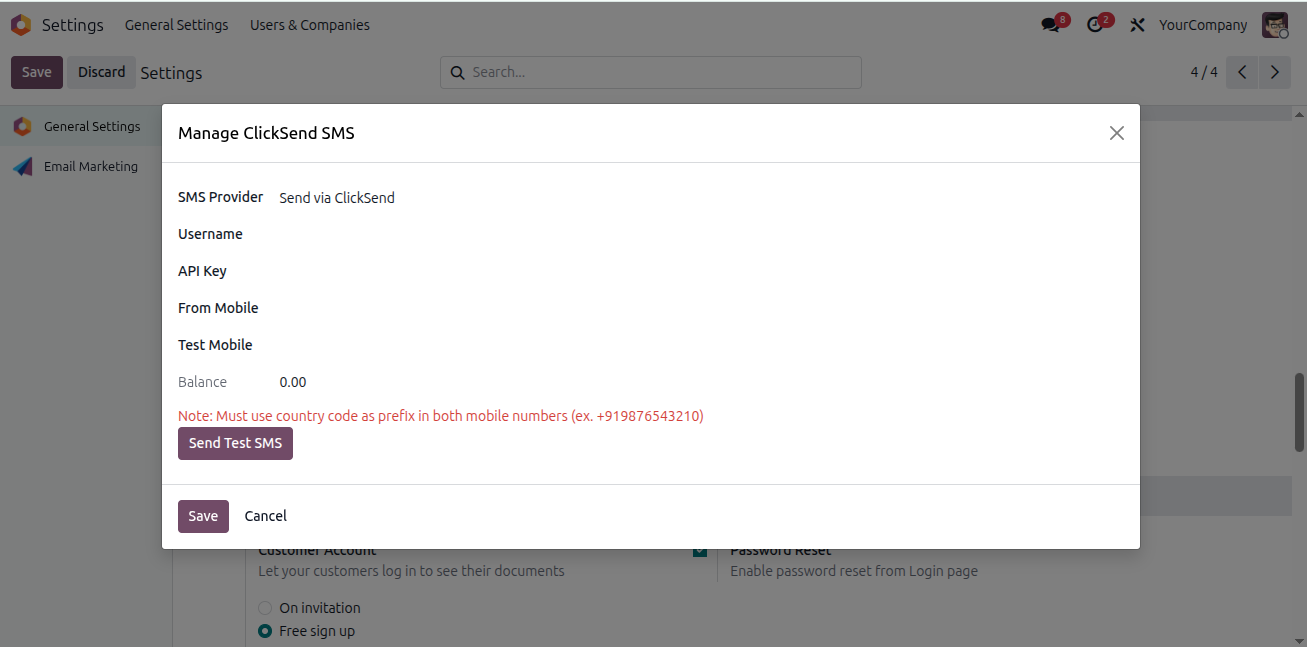Click the Discard button
Viewport: 1307px width, 647px height.
(101, 72)
